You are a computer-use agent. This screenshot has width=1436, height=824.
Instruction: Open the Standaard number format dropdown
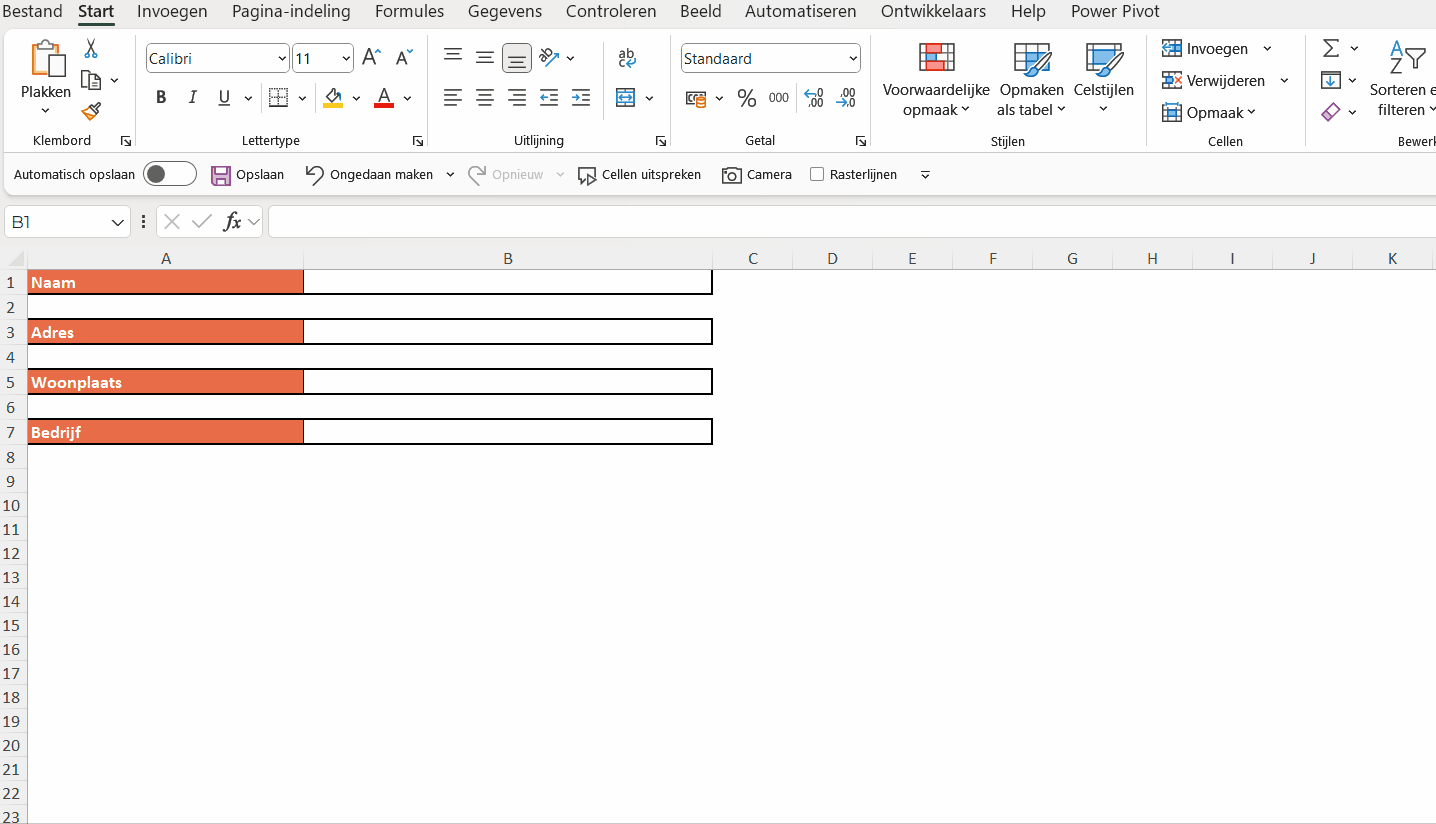(x=852, y=59)
